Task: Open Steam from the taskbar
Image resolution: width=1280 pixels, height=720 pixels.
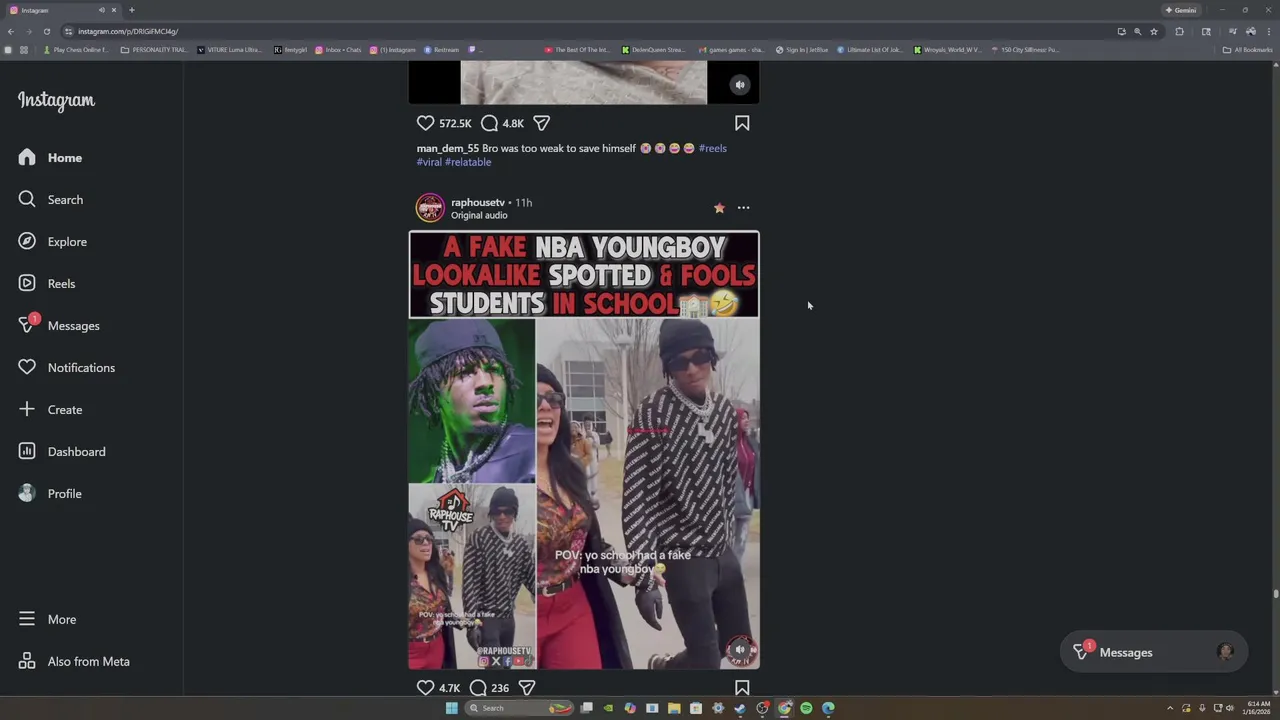Action: click(x=740, y=708)
